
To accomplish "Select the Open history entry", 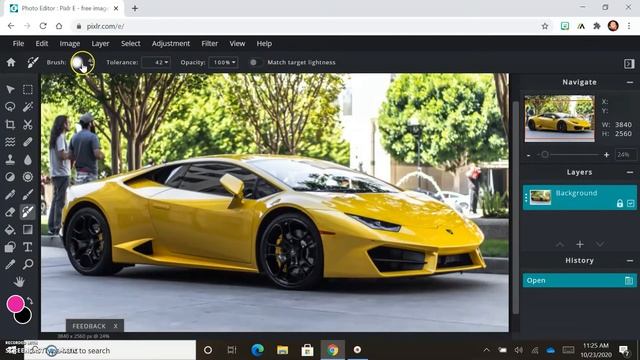I will (579, 280).
